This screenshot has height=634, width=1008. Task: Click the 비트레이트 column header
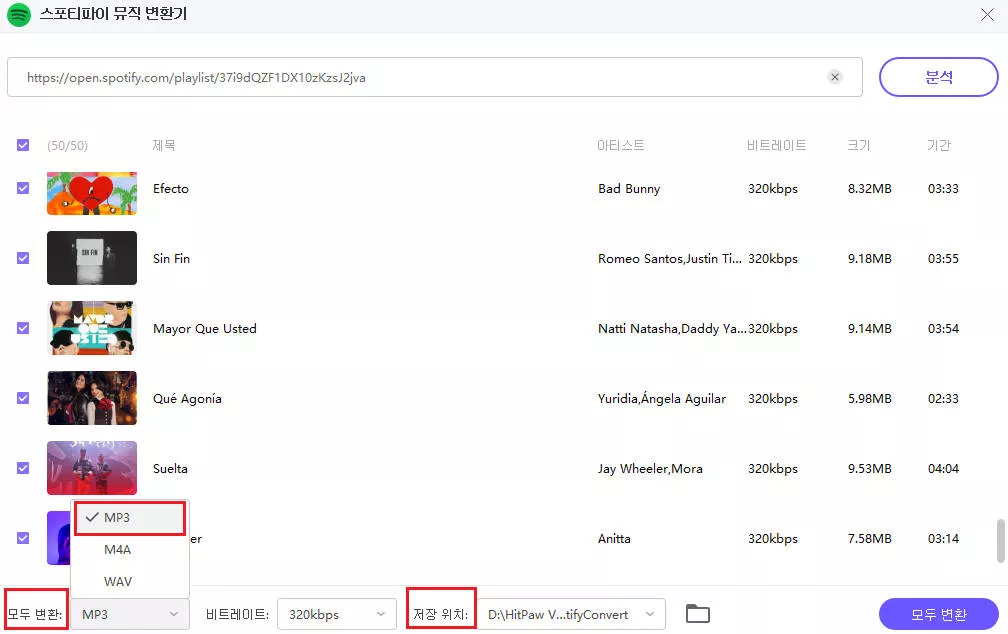[777, 145]
